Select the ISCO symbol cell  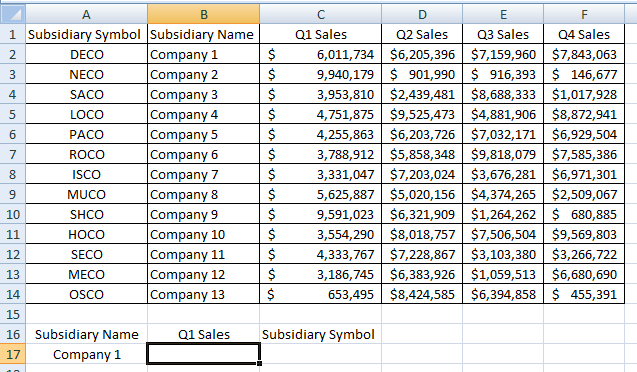point(87,174)
